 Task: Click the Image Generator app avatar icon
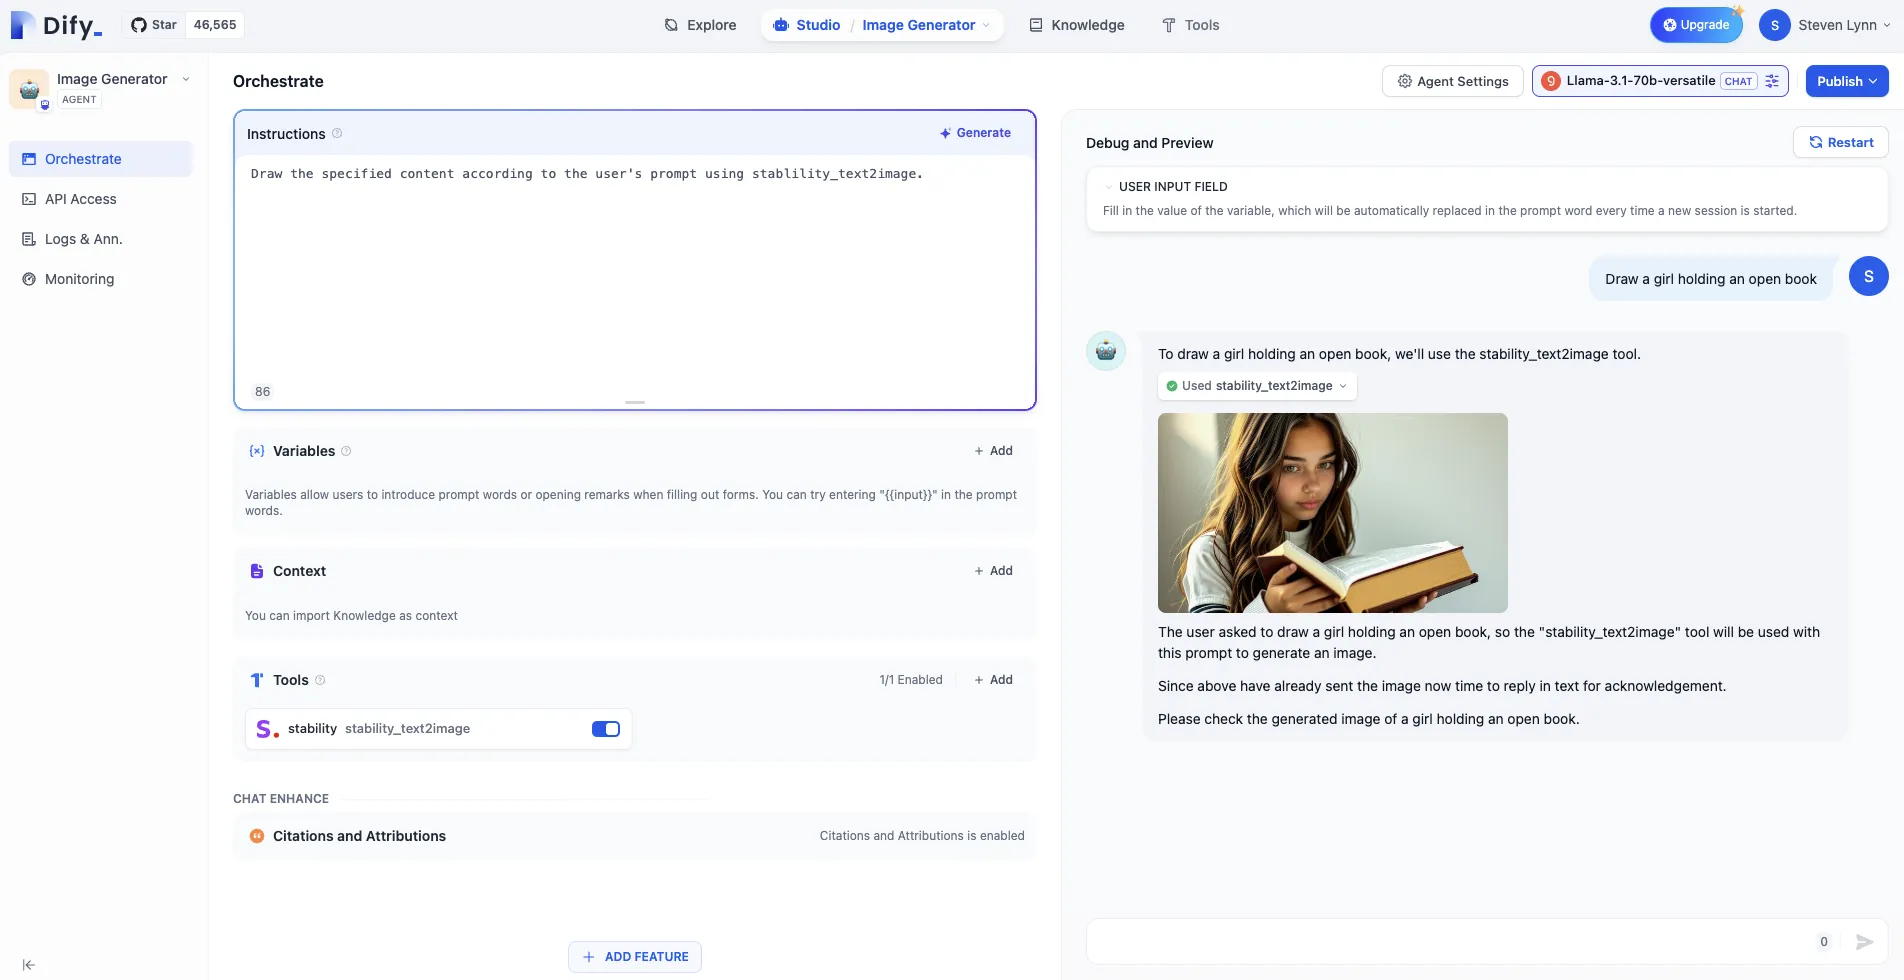tap(29, 88)
